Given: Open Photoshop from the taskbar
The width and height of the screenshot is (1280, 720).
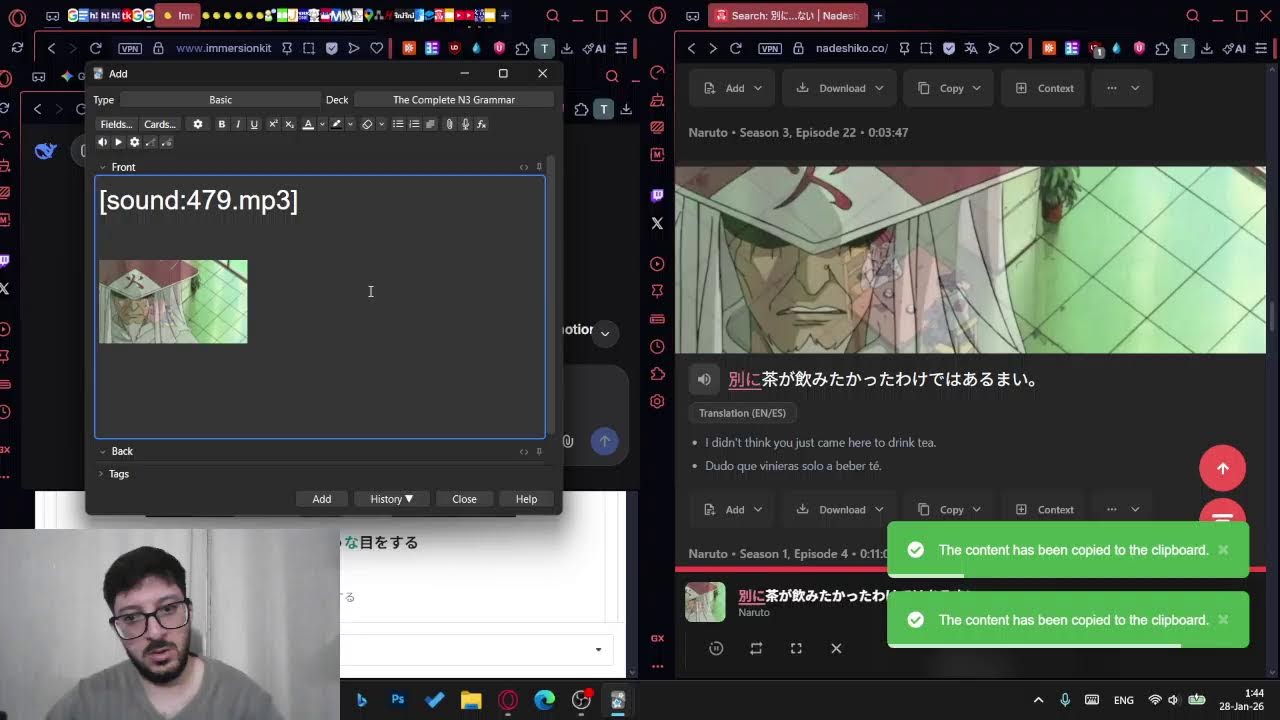Looking at the screenshot, I should pos(398,700).
